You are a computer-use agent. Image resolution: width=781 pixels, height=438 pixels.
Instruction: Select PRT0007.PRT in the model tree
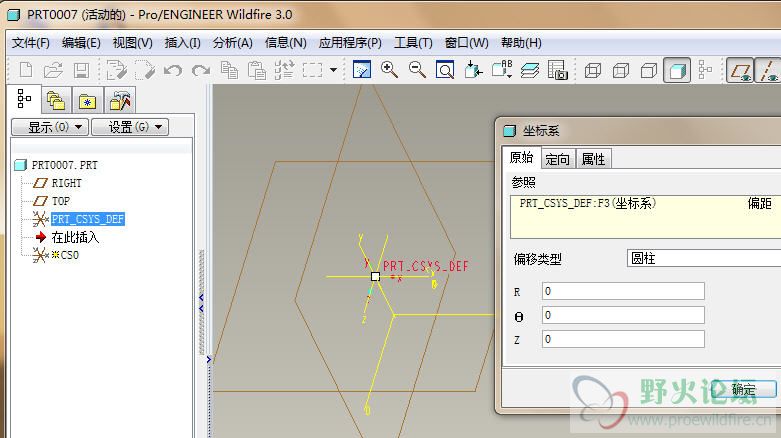(64, 165)
